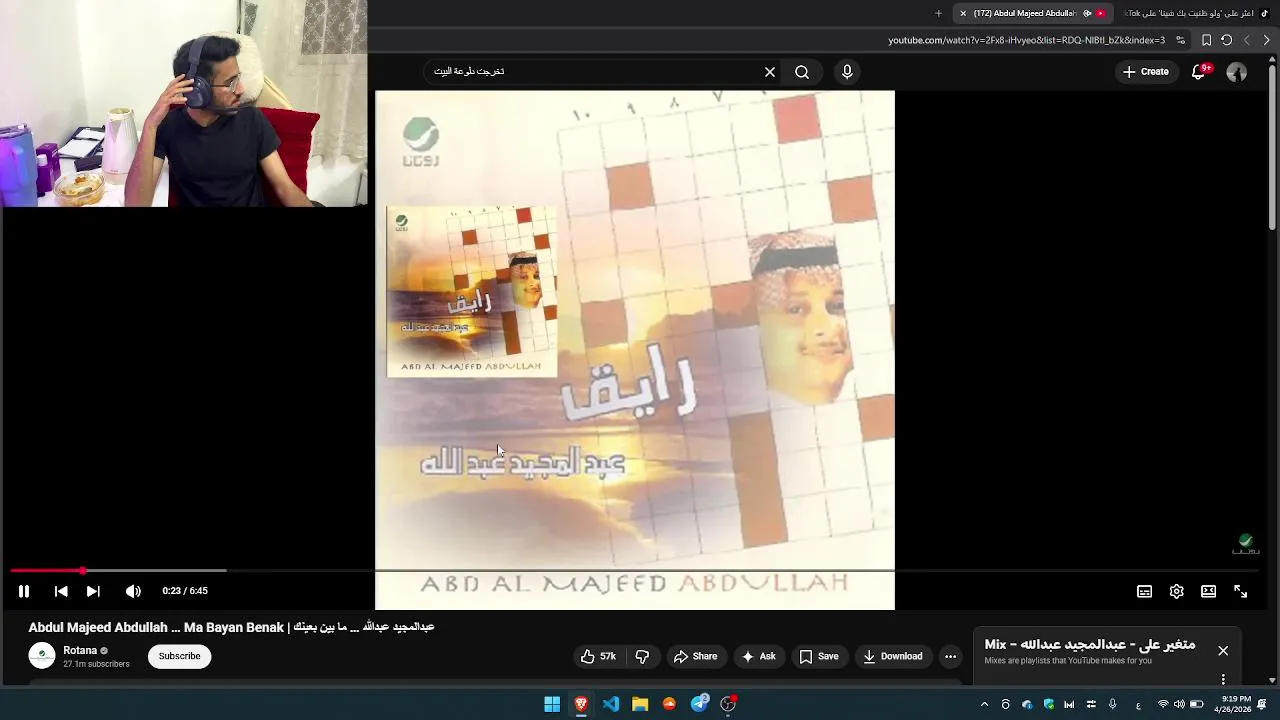Open Mix playlist options menu
The height and width of the screenshot is (720, 1280).
coord(1223,680)
